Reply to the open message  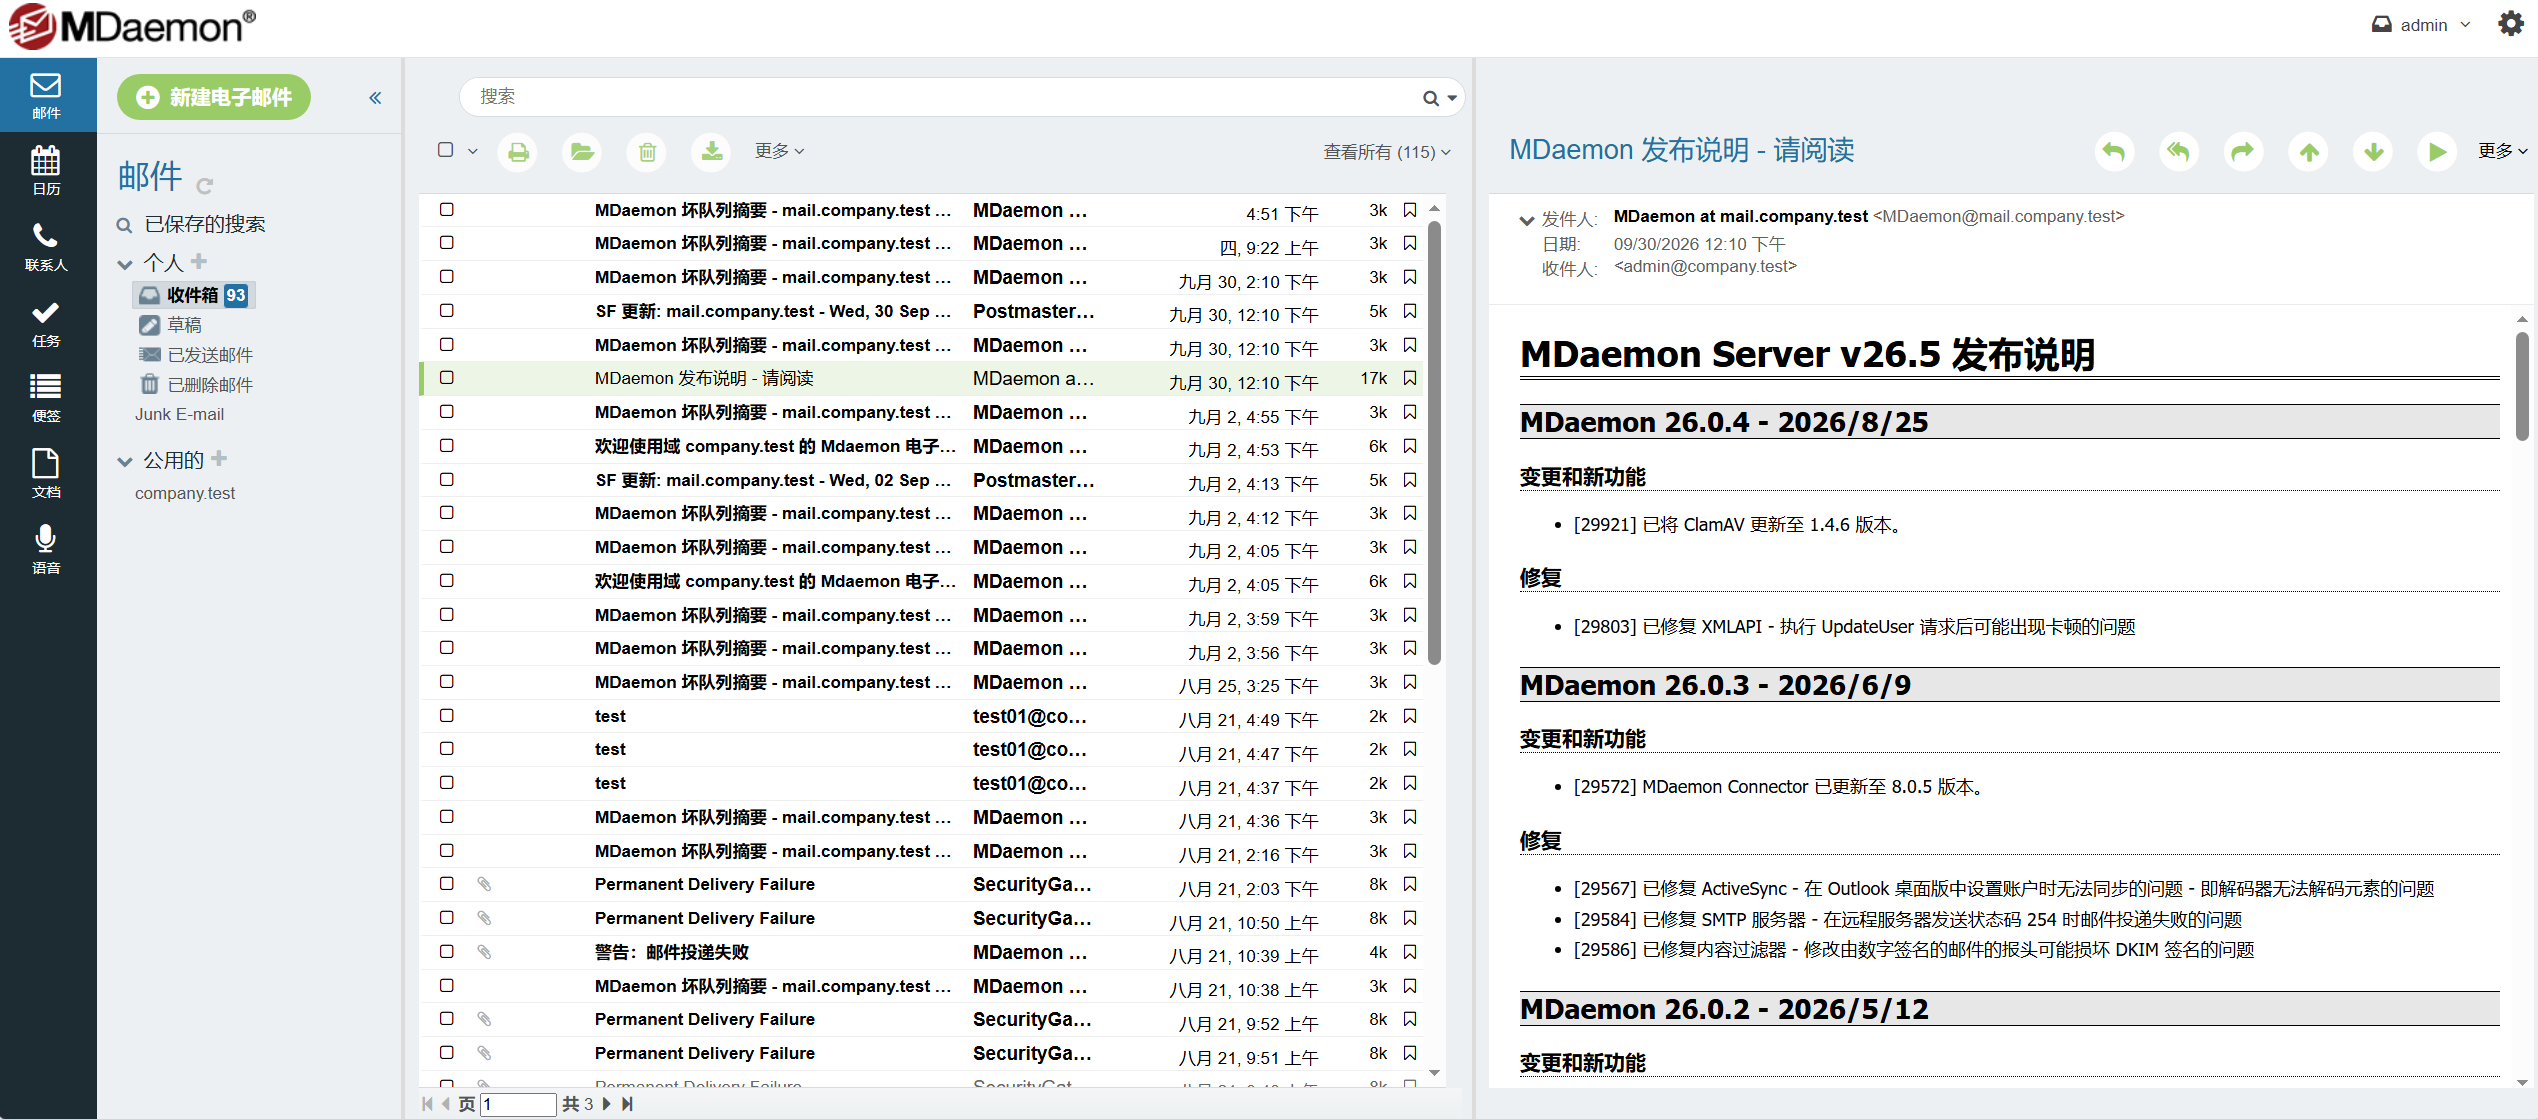[2114, 152]
